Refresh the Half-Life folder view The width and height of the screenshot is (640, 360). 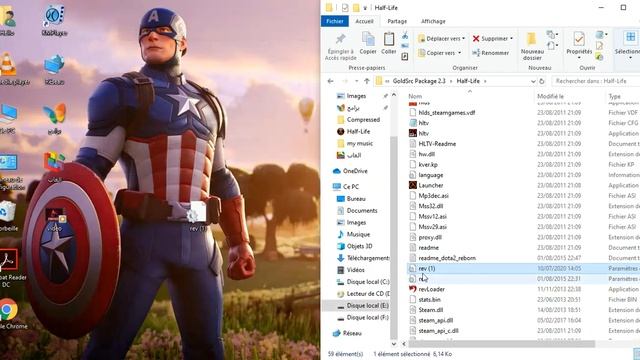coord(542,81)
